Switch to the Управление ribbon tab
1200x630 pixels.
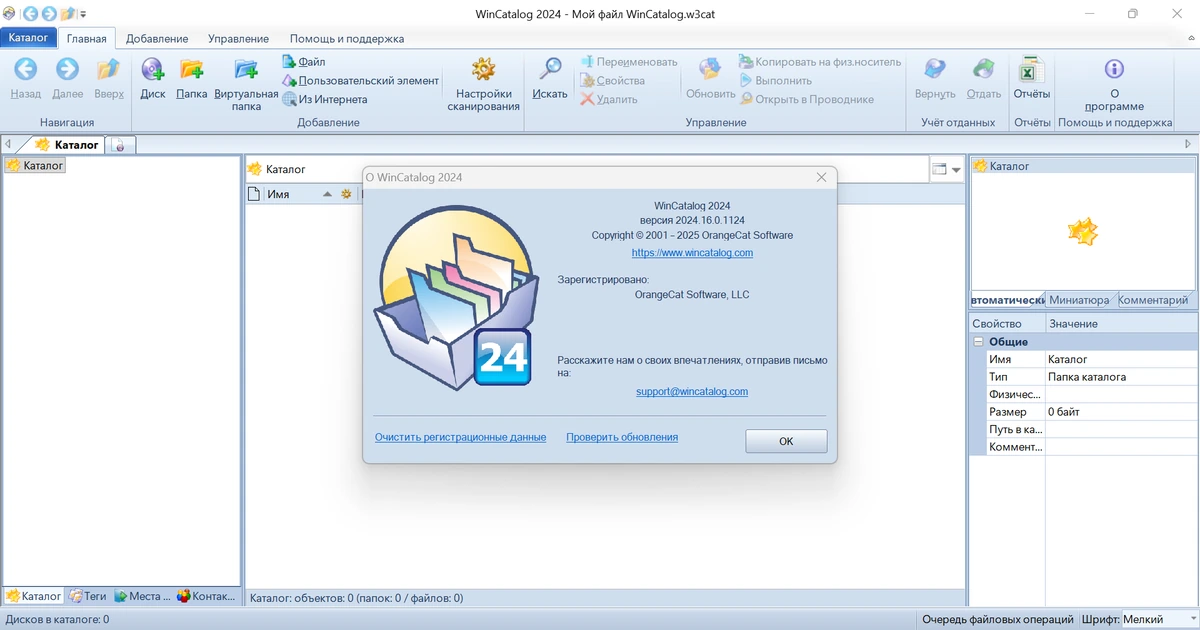(238, 38)
